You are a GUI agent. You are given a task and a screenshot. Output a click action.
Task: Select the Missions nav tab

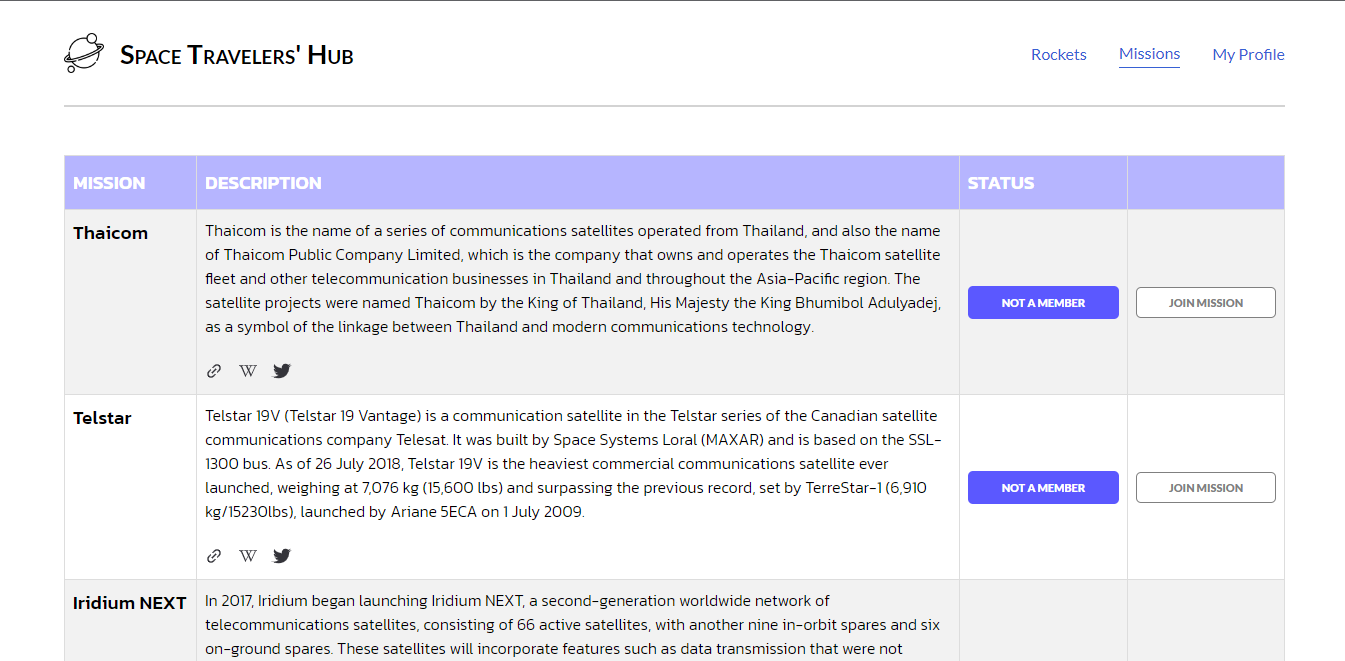pos(1149,54)
